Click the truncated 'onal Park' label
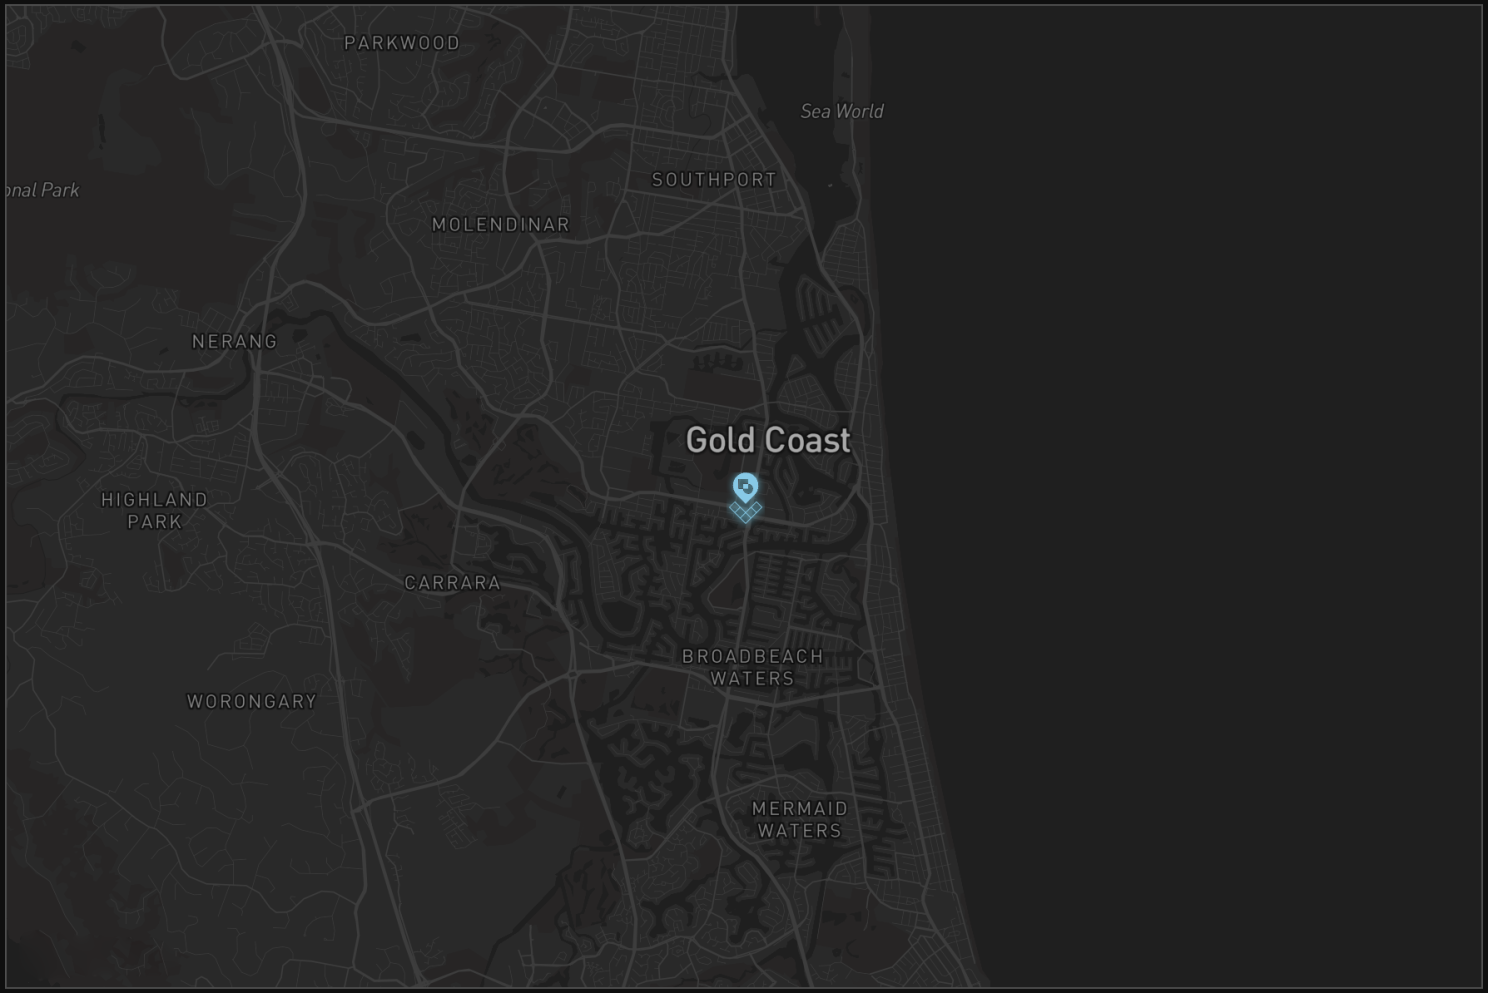Image resolution: width=1488 pixels, height=993 pixels. tap(42, 190)
